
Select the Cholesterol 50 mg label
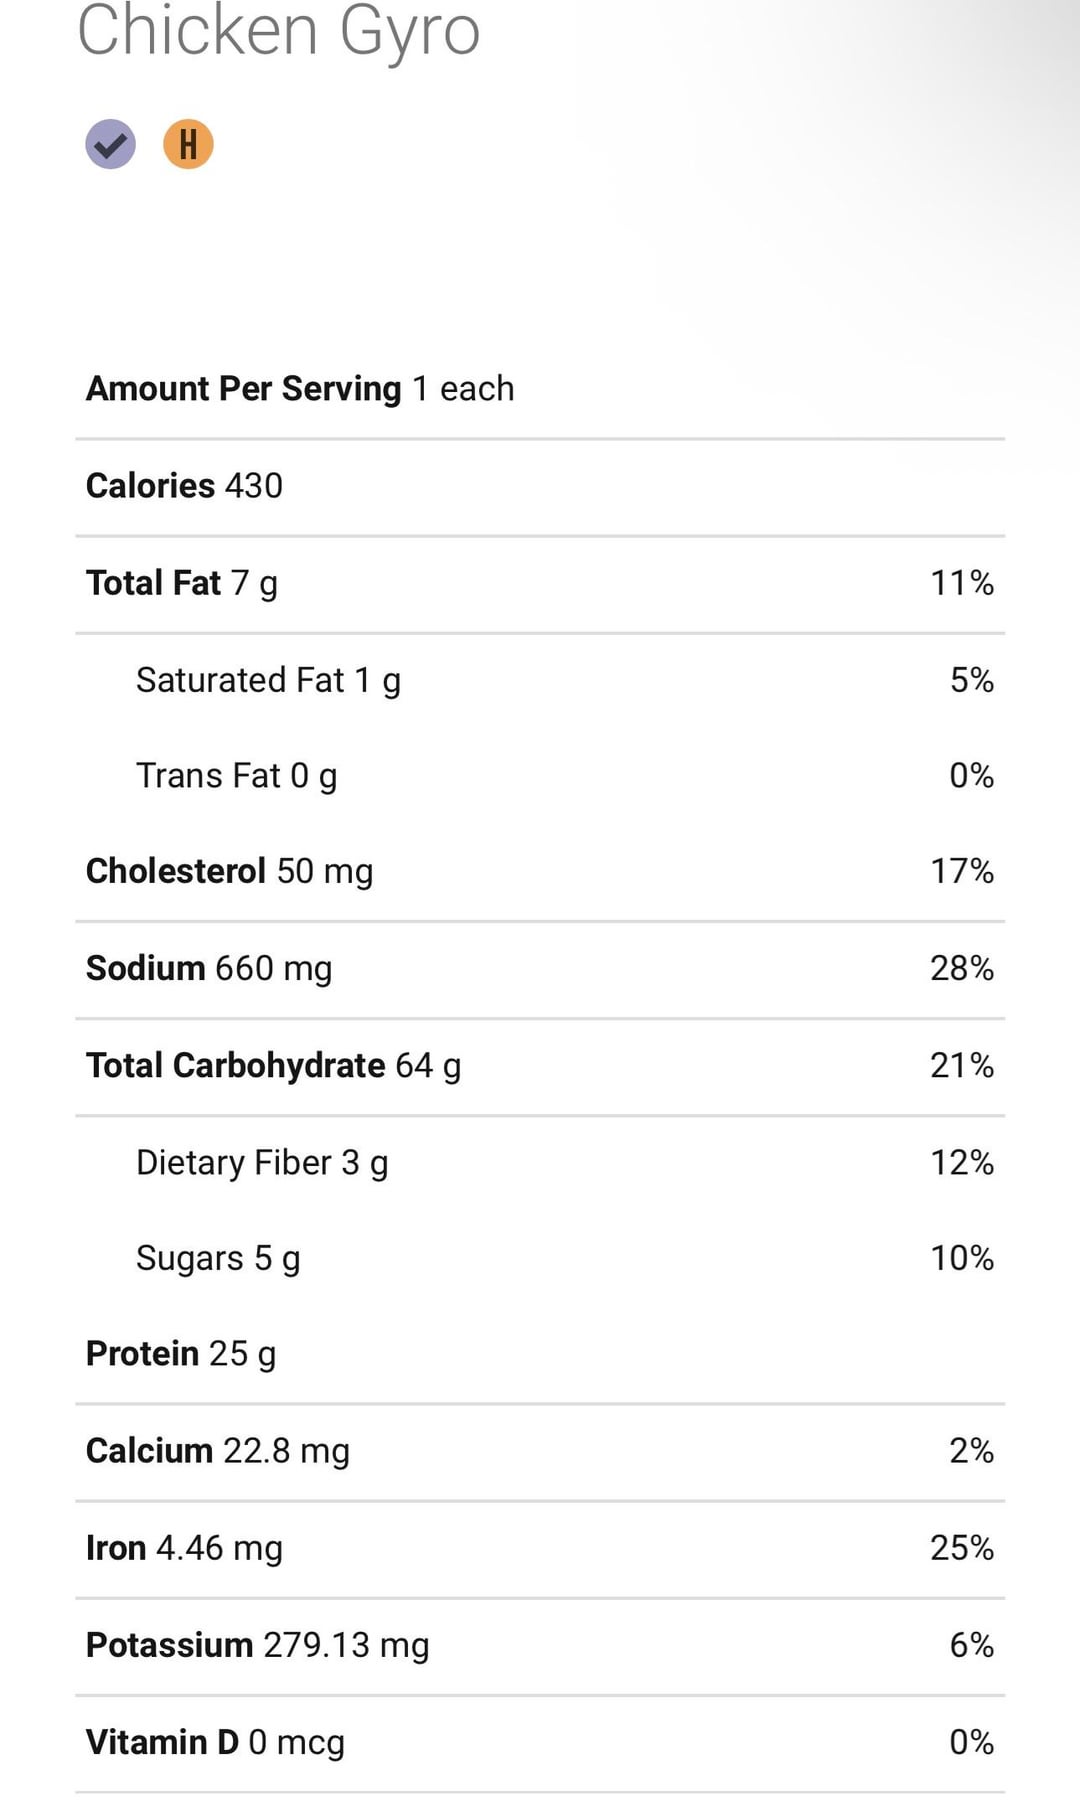pos(229,871)
